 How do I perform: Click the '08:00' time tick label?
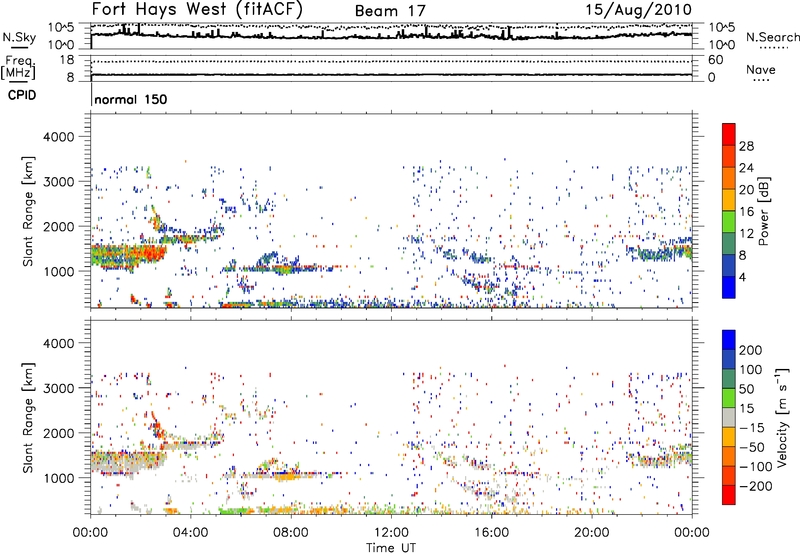pos(291,533)
